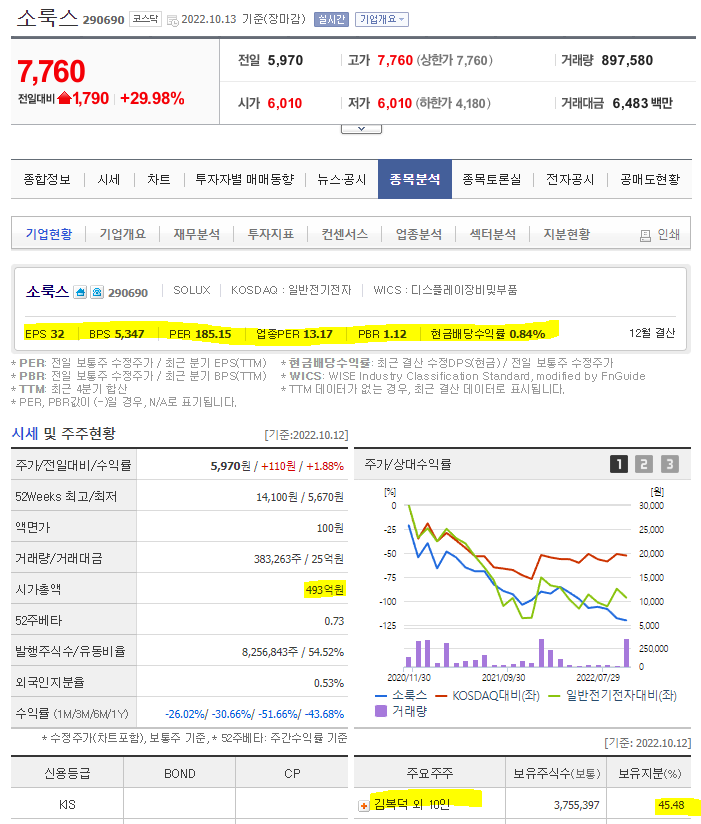Click the 8,256,843주 / 54.52% value
The height and width of the screenshot is (824, 701).
click(293, 652)
